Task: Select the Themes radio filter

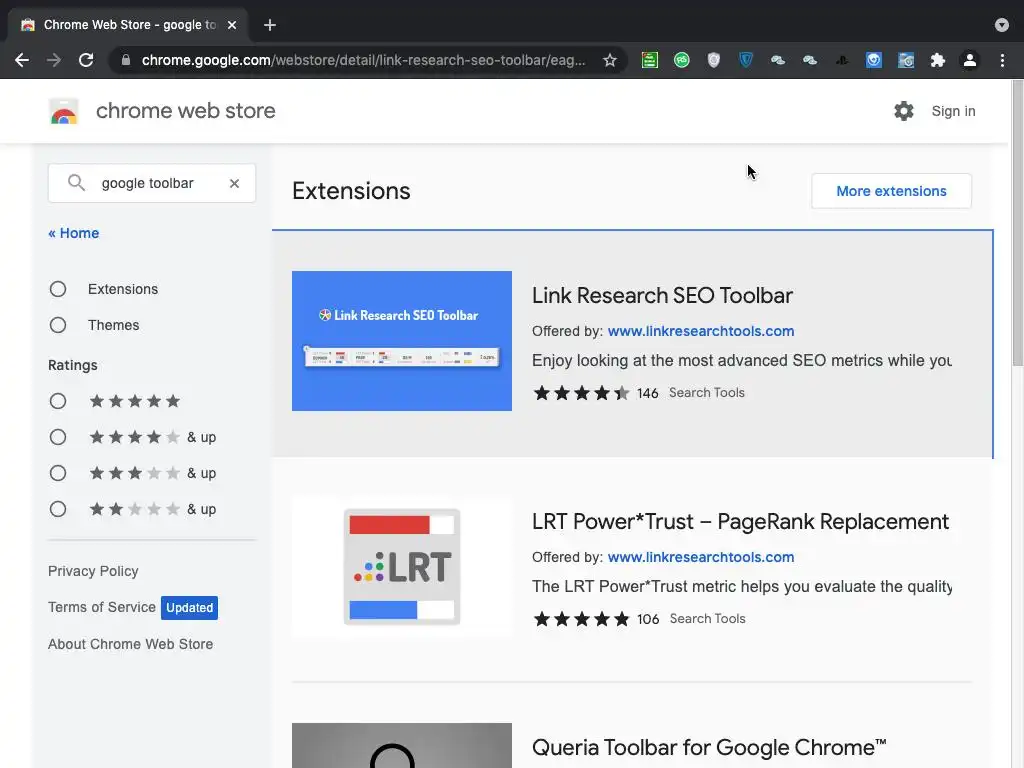Action: (58, 325)
